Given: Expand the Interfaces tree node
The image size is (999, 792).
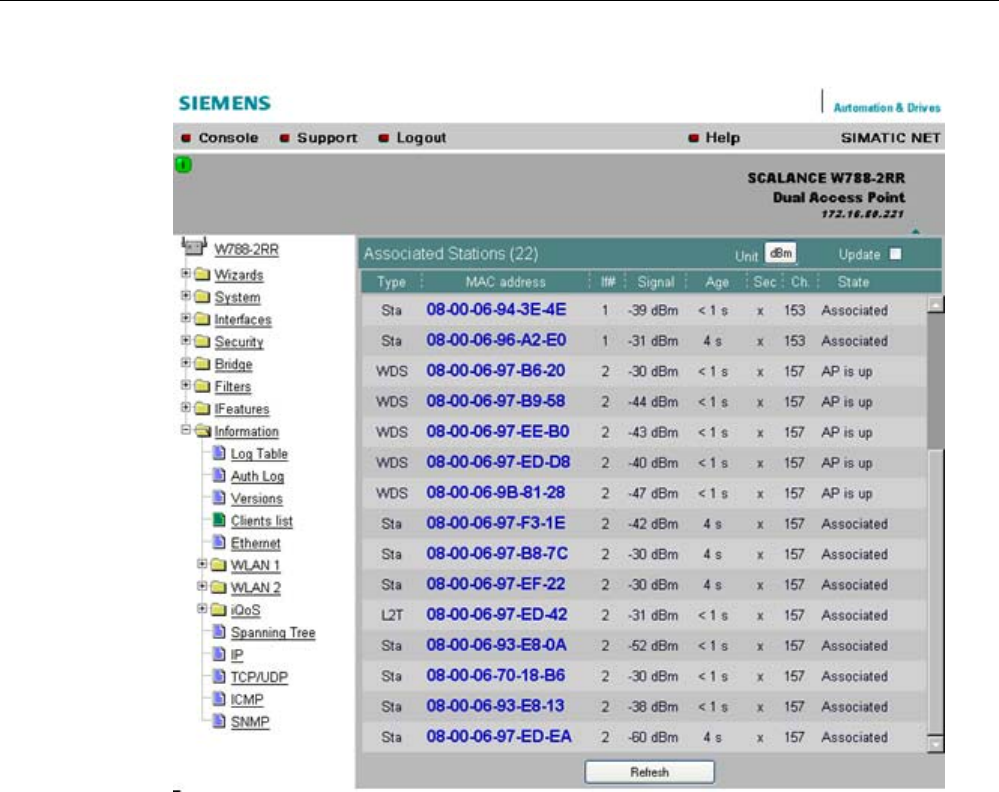Looking at the screenshot, I should [185, 318].
